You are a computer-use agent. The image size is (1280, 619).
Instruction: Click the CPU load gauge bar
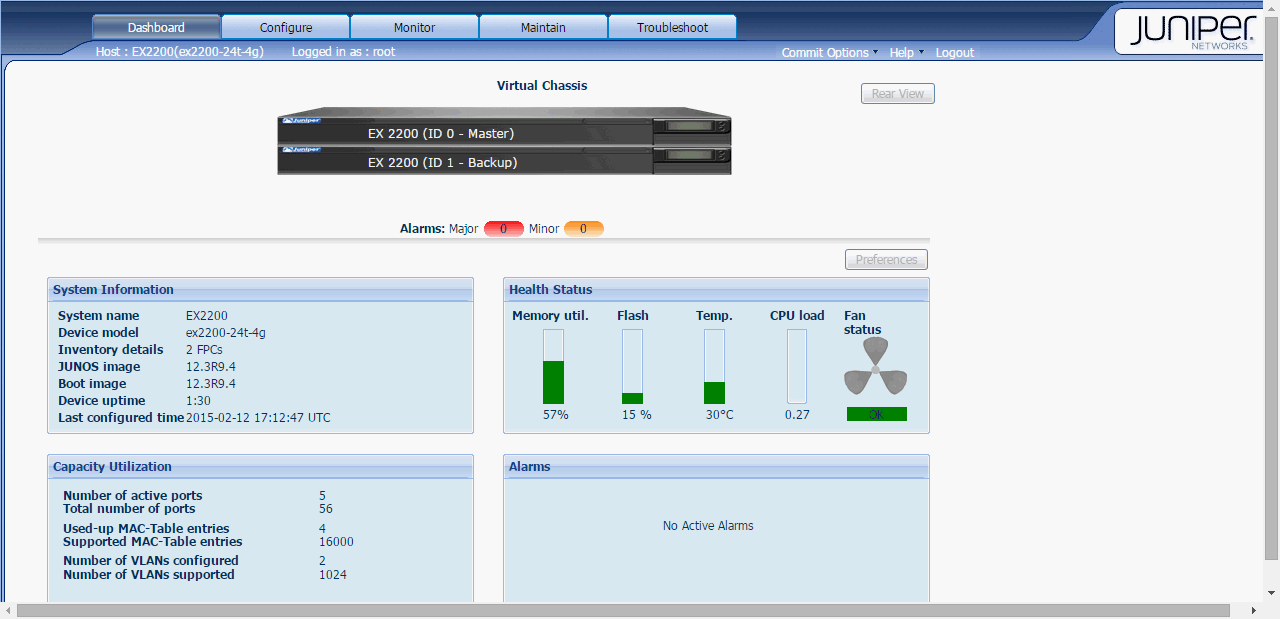(x=797, y=367)
